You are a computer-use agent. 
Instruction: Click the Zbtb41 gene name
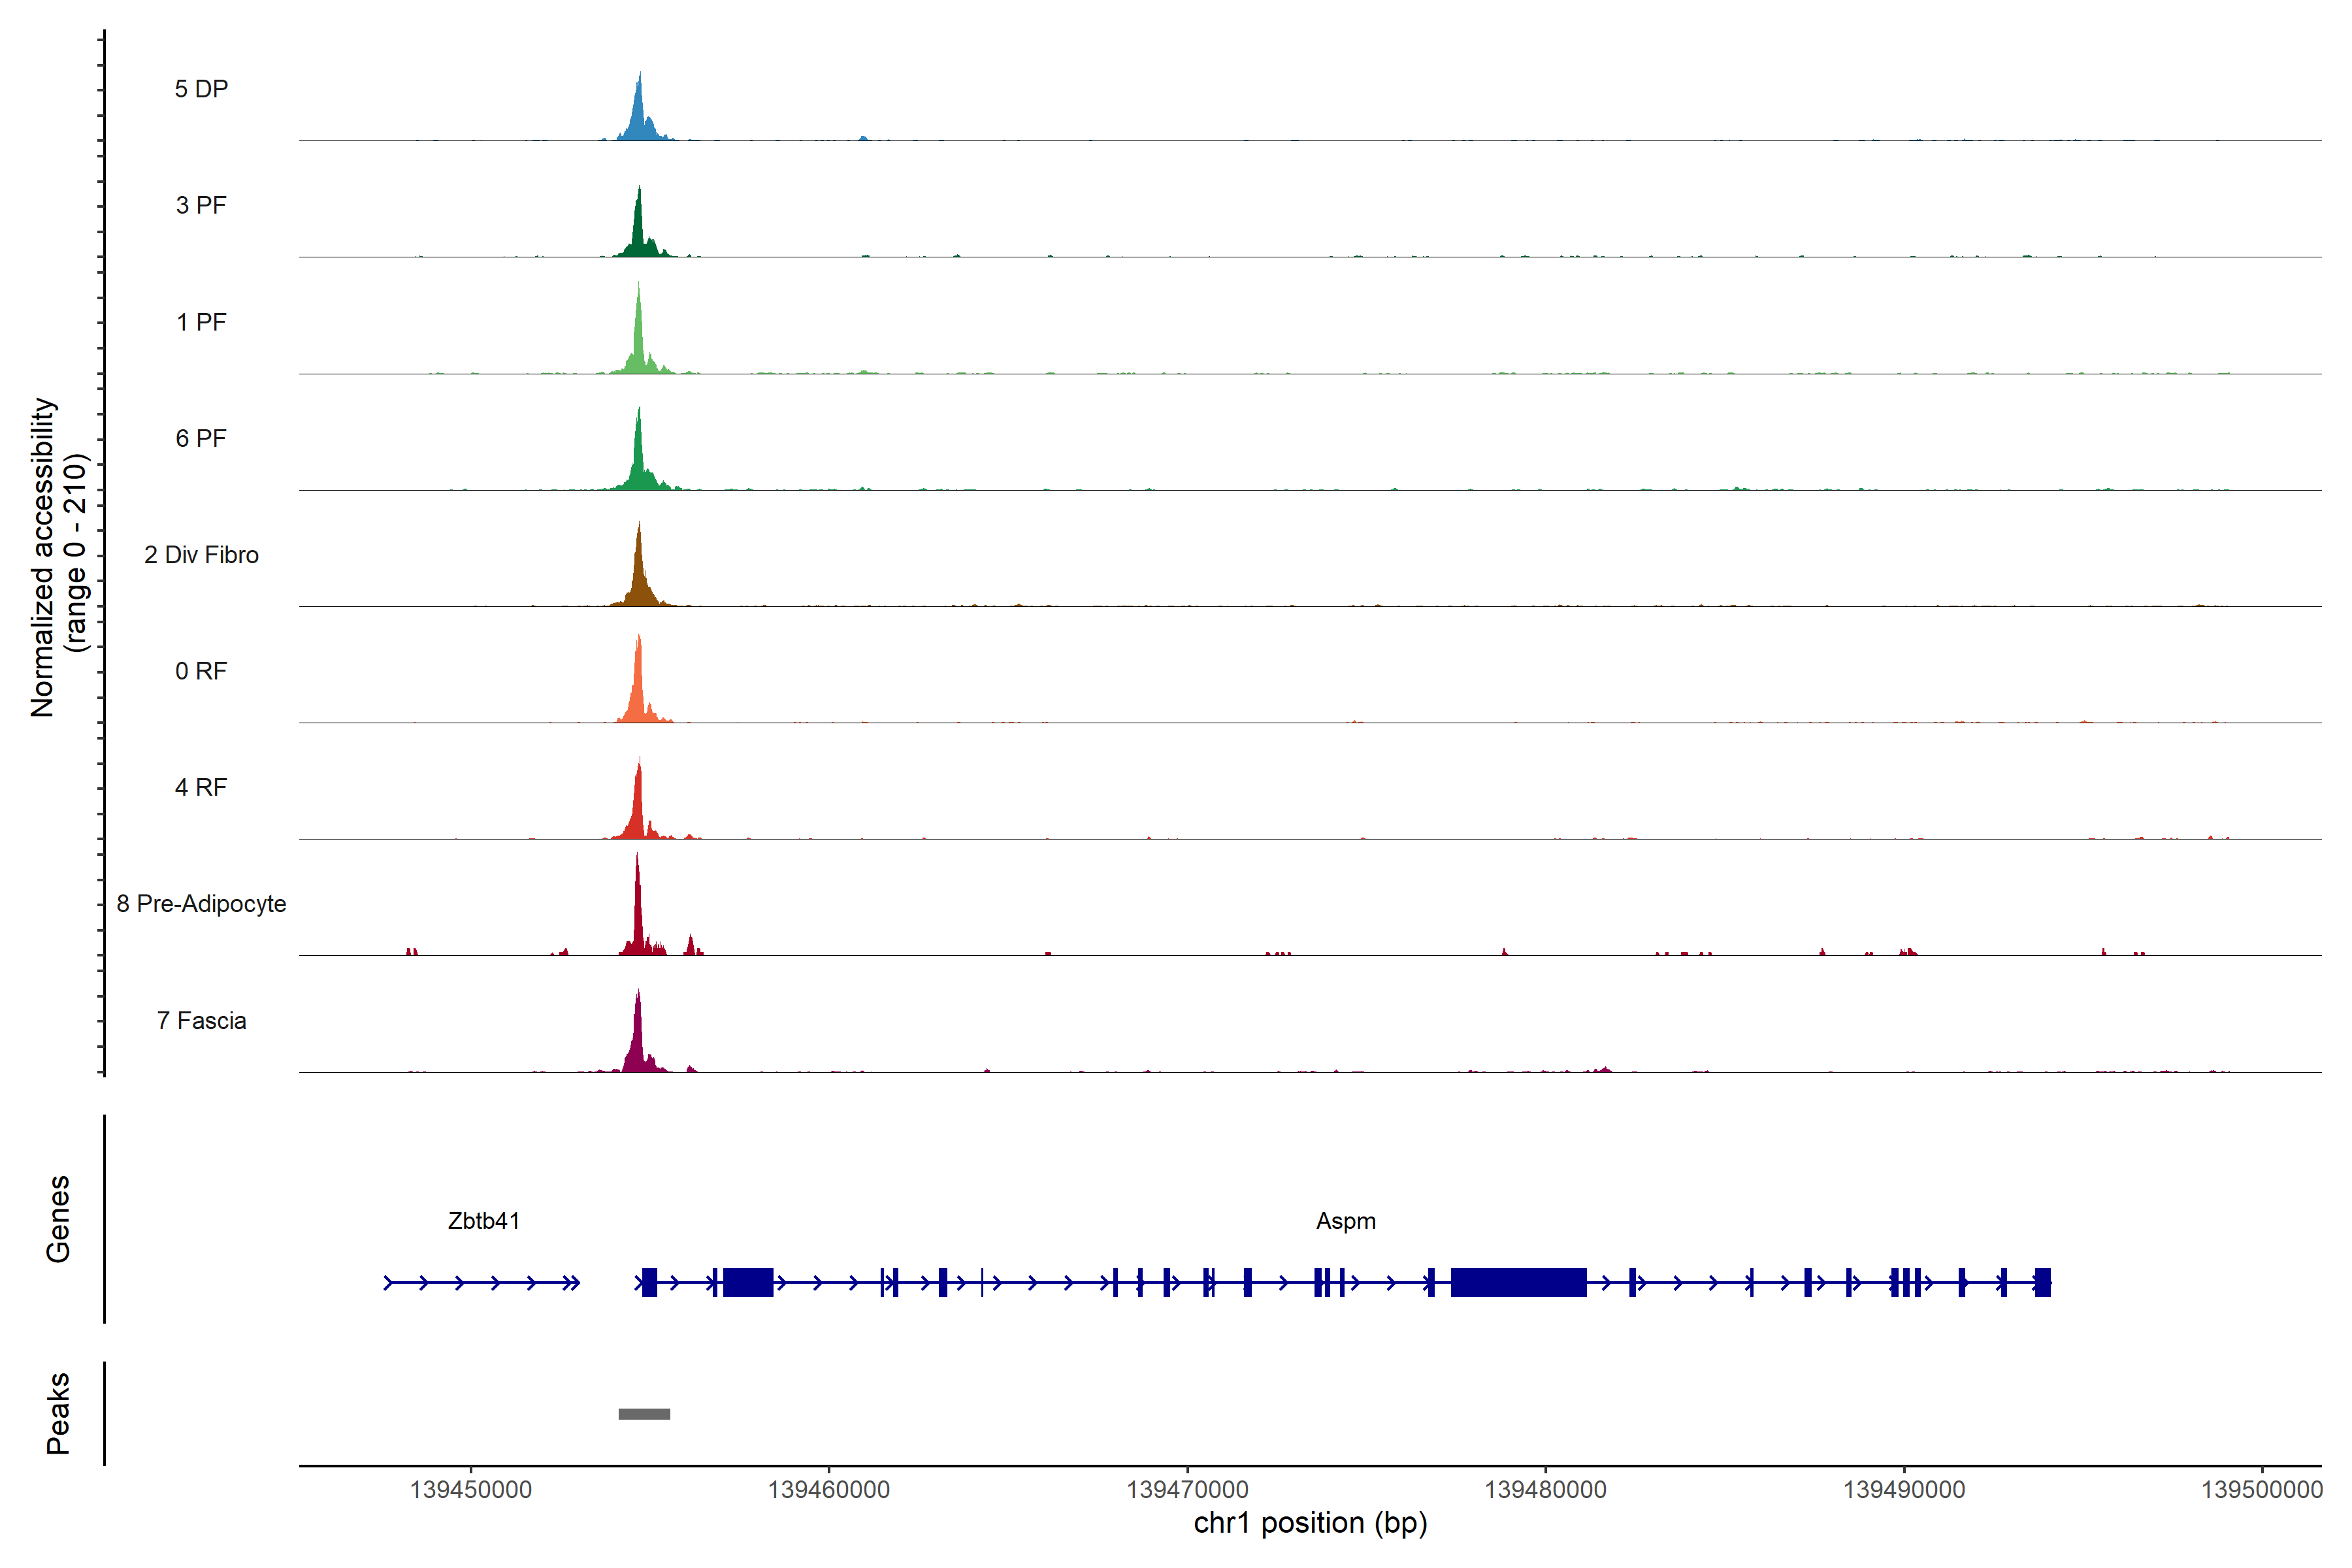pos(484,1221)
